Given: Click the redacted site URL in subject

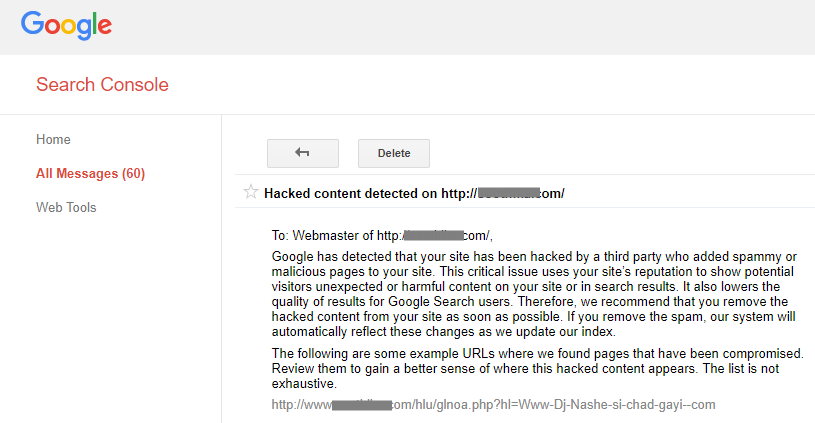Looking at the screenshot, I should click(x=508, y=193).
